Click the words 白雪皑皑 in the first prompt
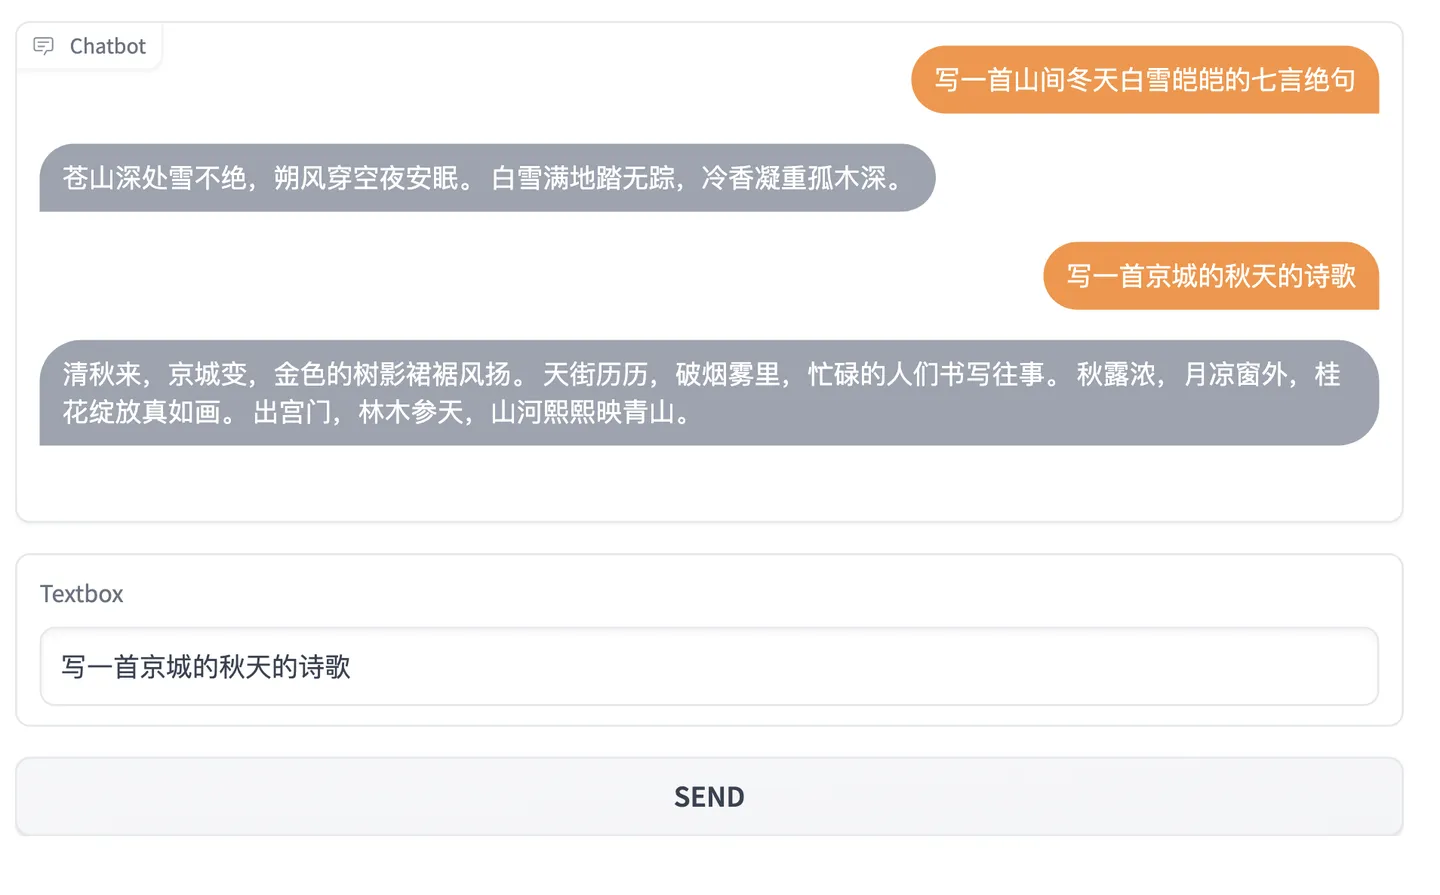The height and width of the screenshot is (895, 1440). tap(1170, 80)
